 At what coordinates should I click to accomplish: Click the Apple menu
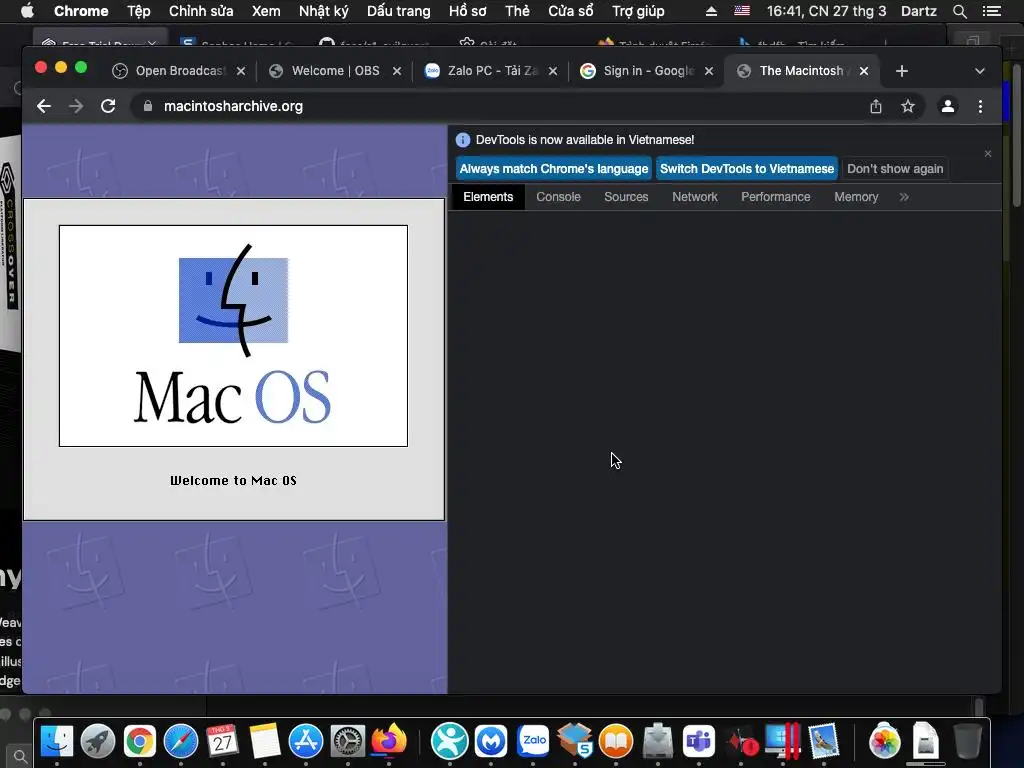pos(27,11)
